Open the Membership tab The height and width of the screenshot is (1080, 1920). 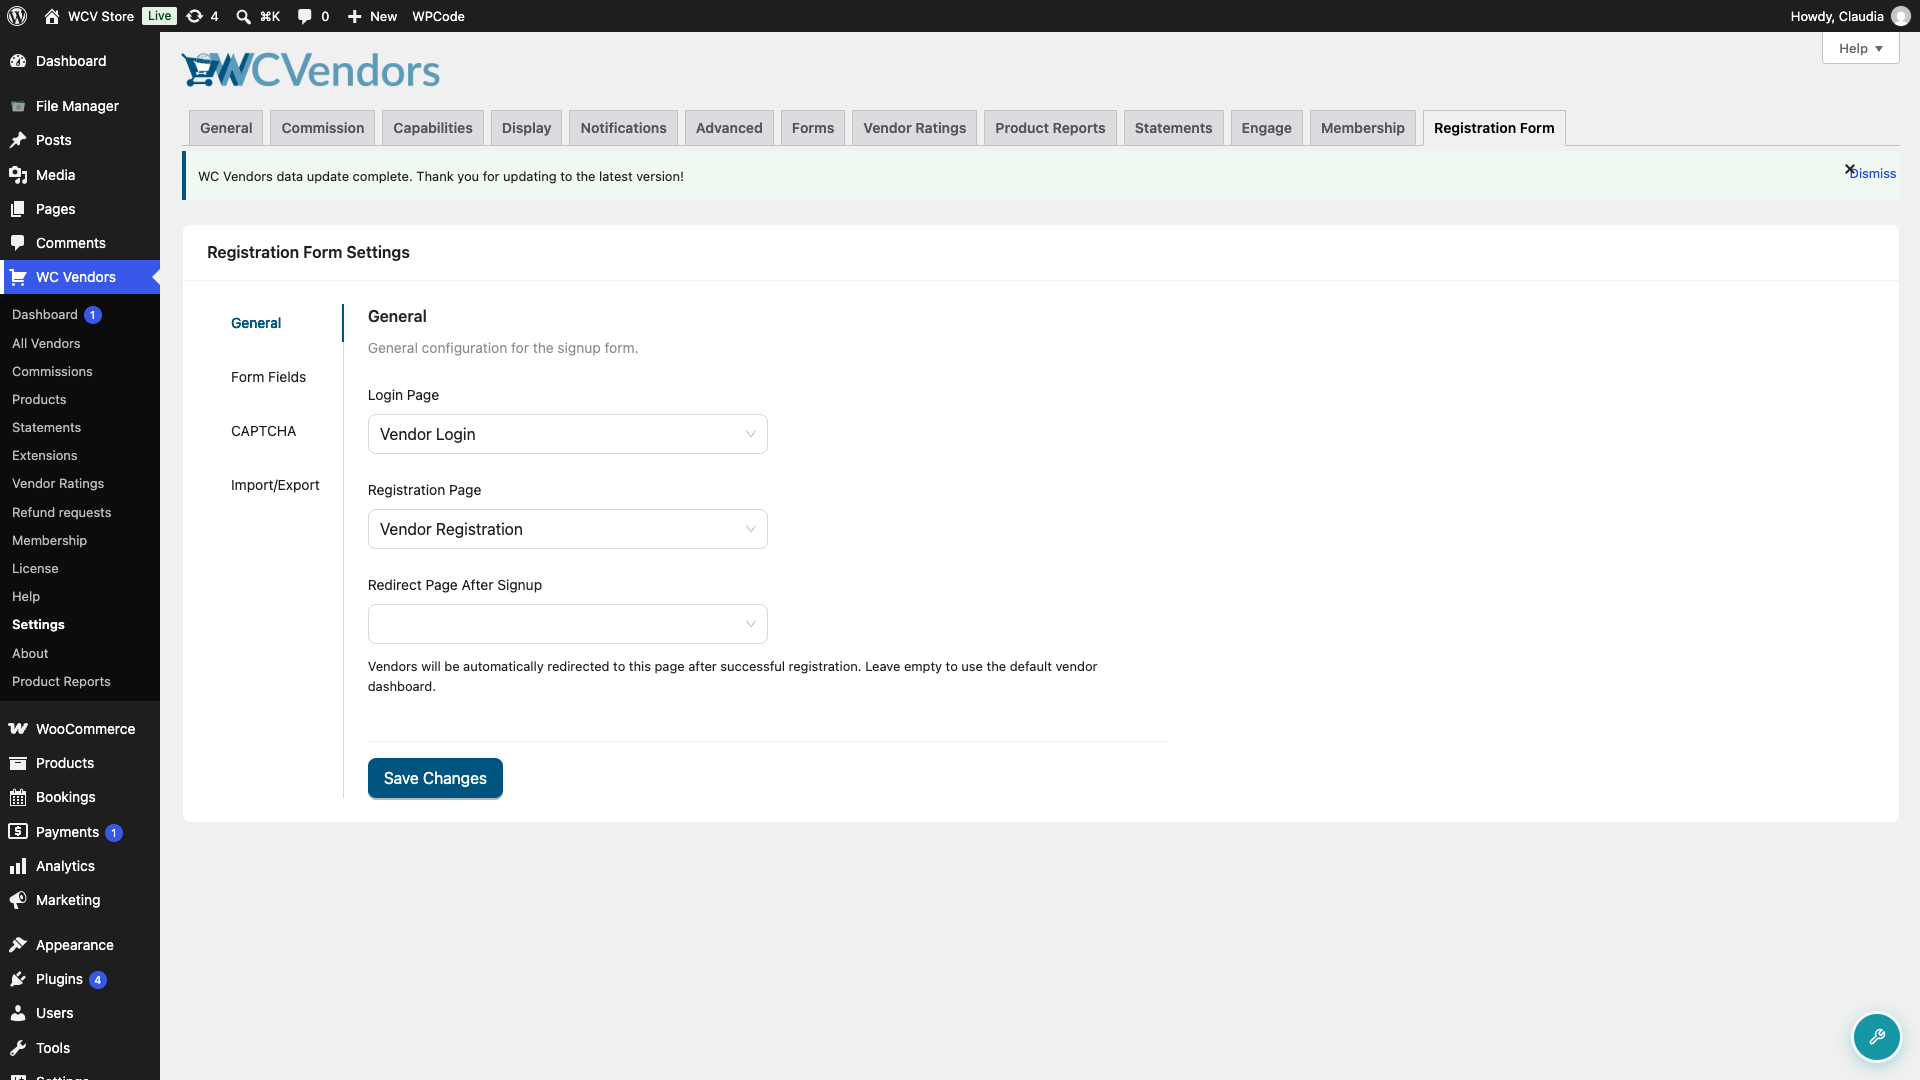[1363, 128]
